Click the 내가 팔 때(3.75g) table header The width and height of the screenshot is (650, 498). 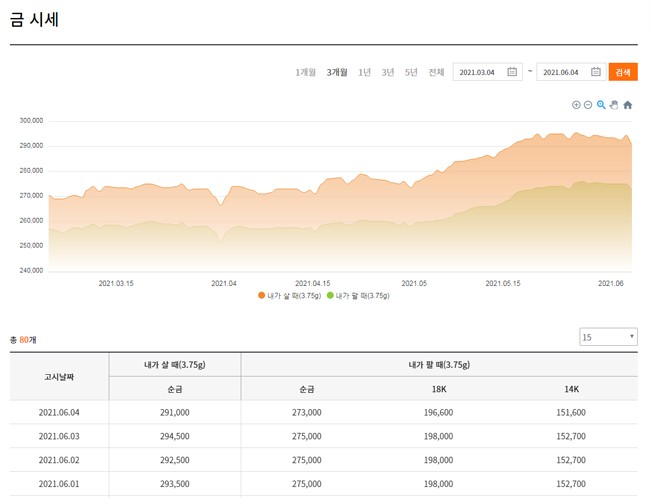[x=439, y=365]
